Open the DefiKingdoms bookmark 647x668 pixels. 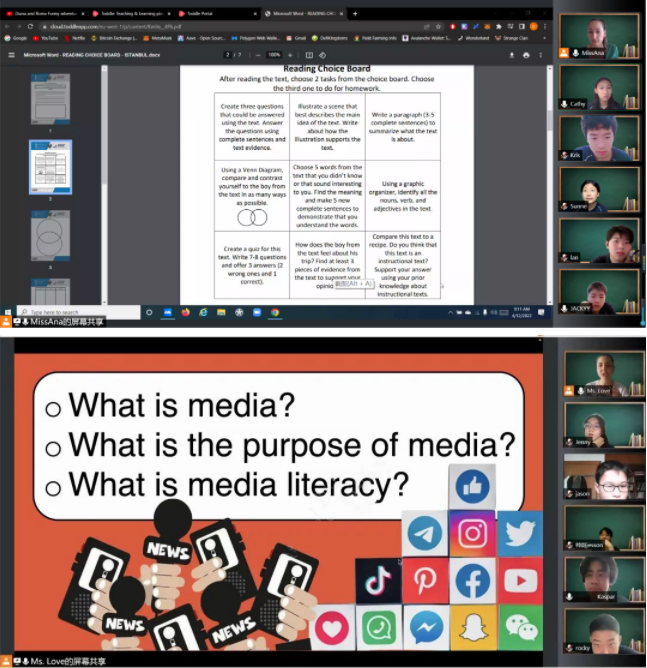[330, 38]
